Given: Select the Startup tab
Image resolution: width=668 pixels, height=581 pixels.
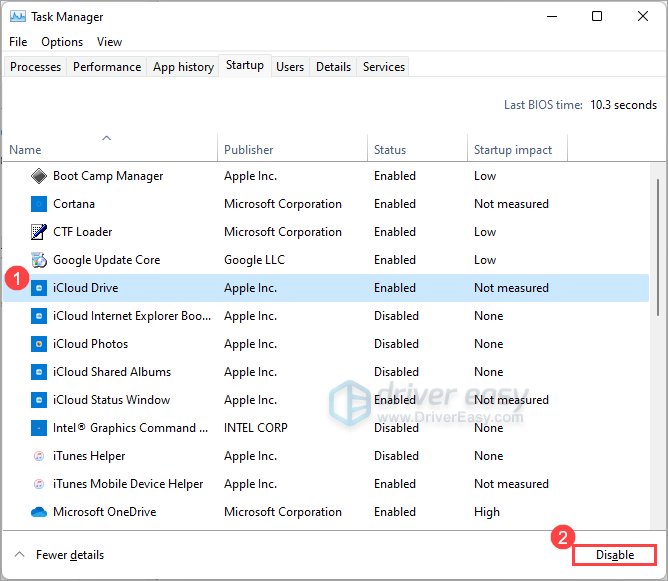Looking at the screenshot, I should coord(245,65).
